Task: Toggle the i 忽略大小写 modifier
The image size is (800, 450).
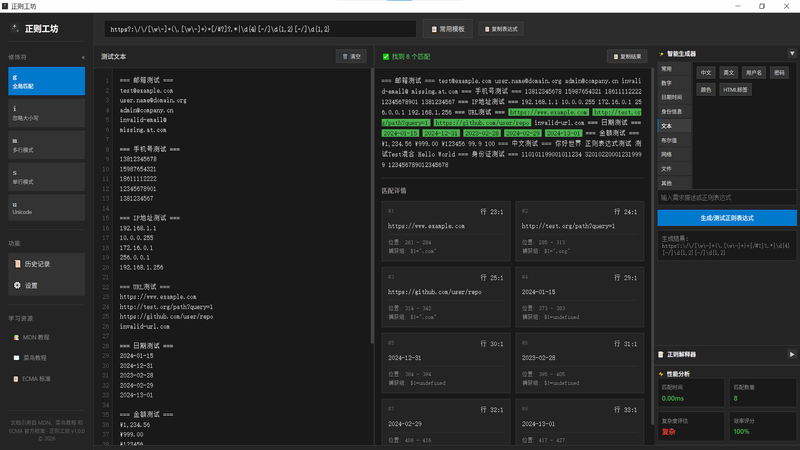Action: (x=46, y=113)
